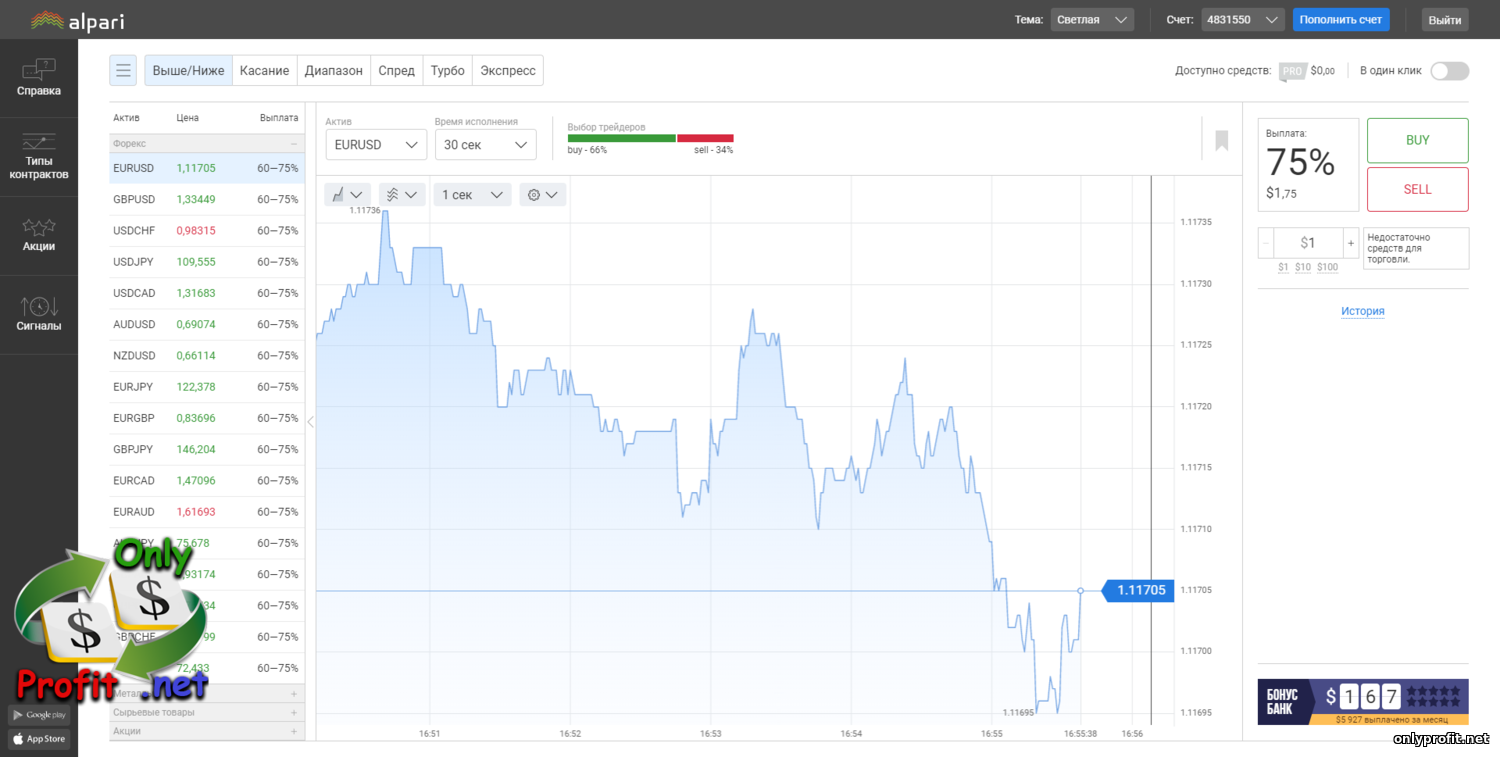Open the Сигналы signals sidebar icon
Screen dimensions: 1500x757
coord(38,314)
